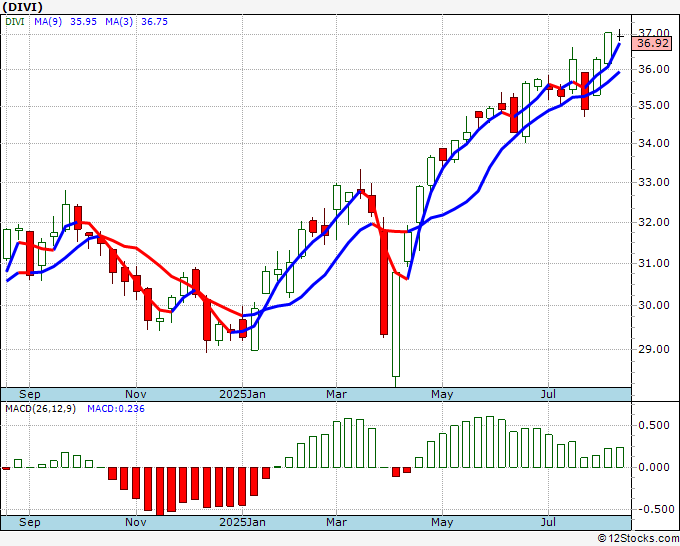This screenshot has height=546, width=680.
Task: Click the 33.00 price axis label
Action: [654, 182]
